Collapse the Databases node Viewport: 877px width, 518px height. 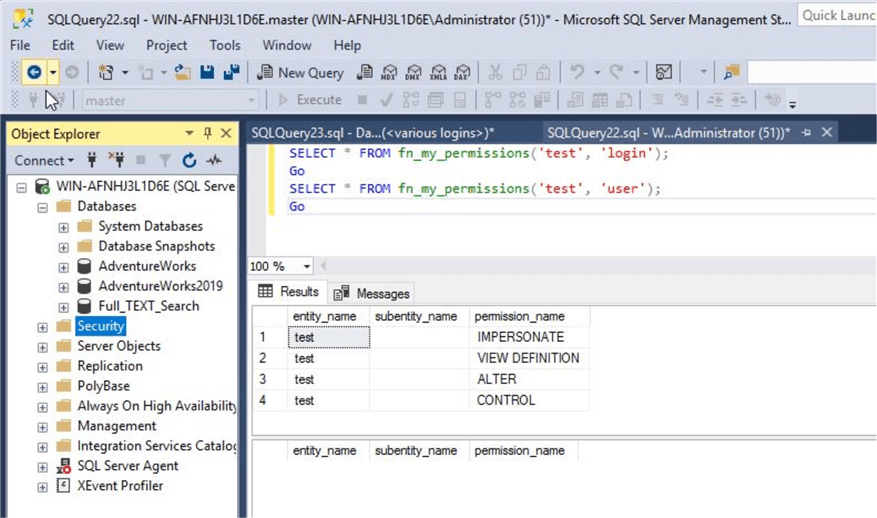pyautogui.click(x=43, y=207)
